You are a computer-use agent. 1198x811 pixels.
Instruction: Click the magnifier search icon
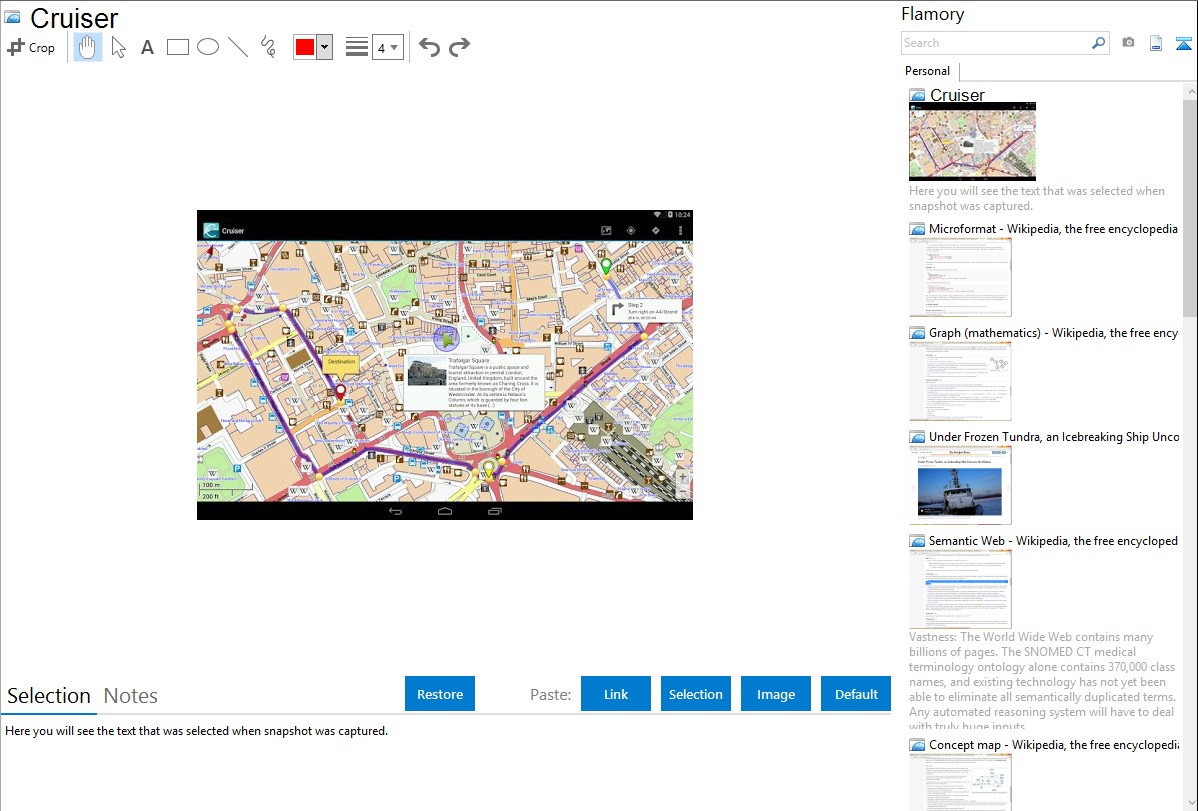coord(1098,43)
